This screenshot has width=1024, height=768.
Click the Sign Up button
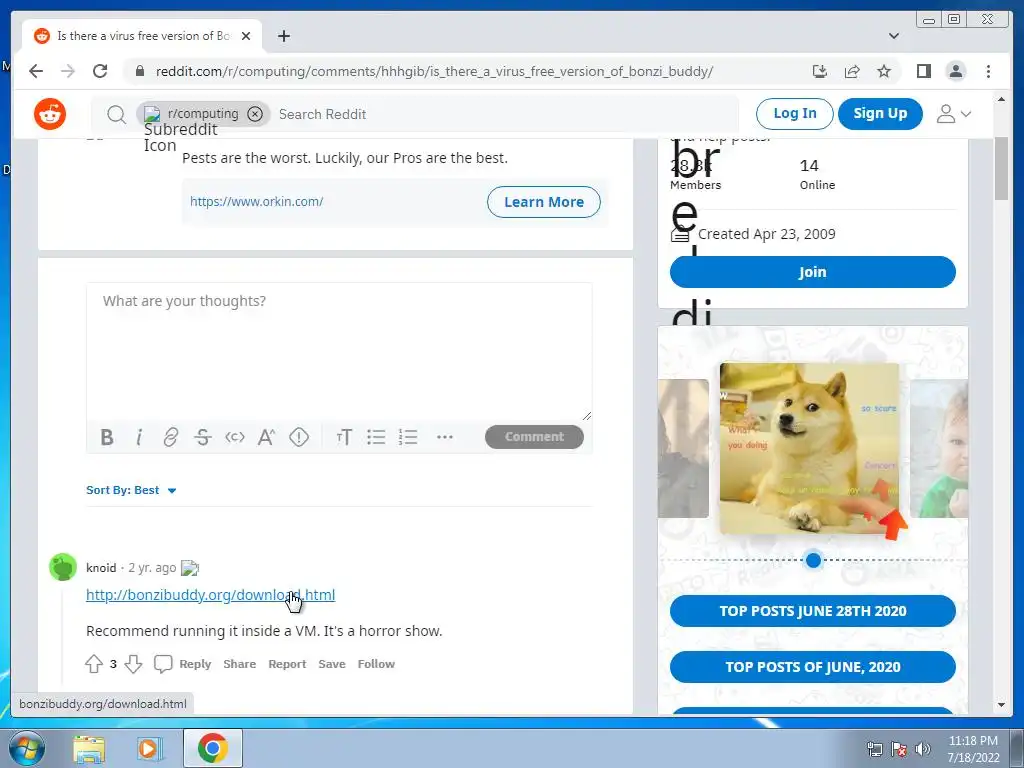880,114
